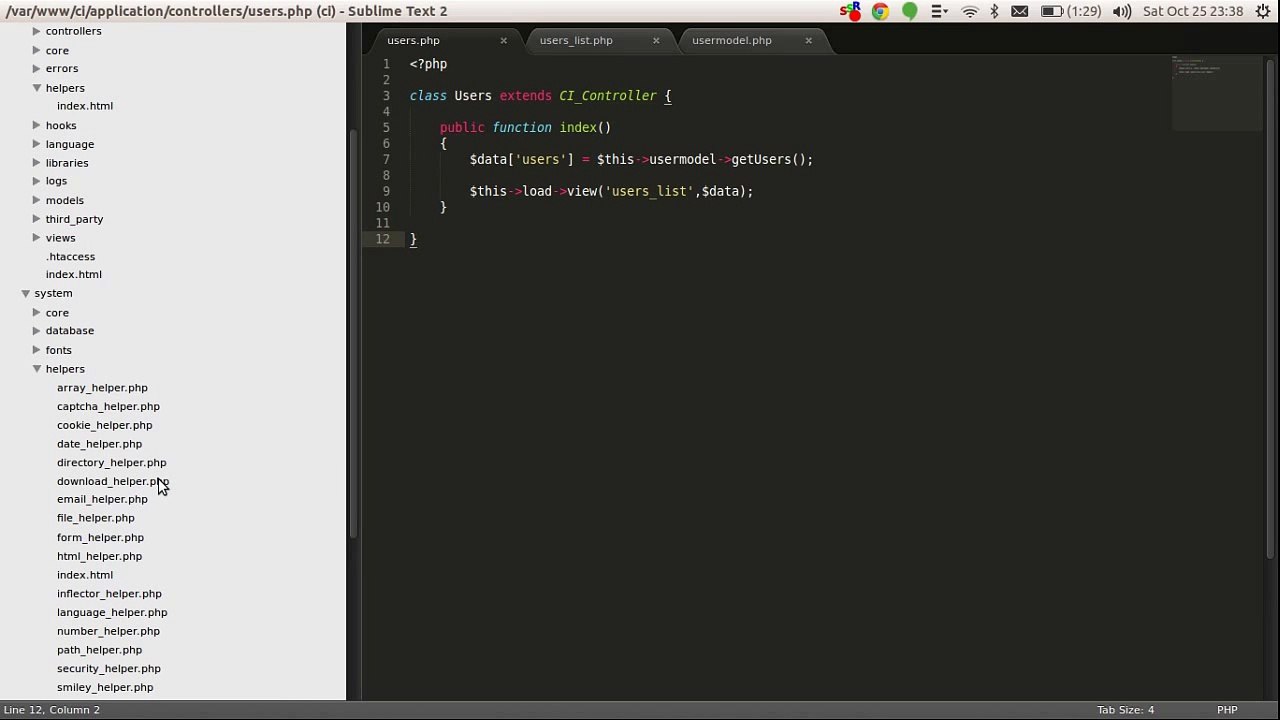Open smiley_helper.php file
1280x720 pixels.
(105, 688)
